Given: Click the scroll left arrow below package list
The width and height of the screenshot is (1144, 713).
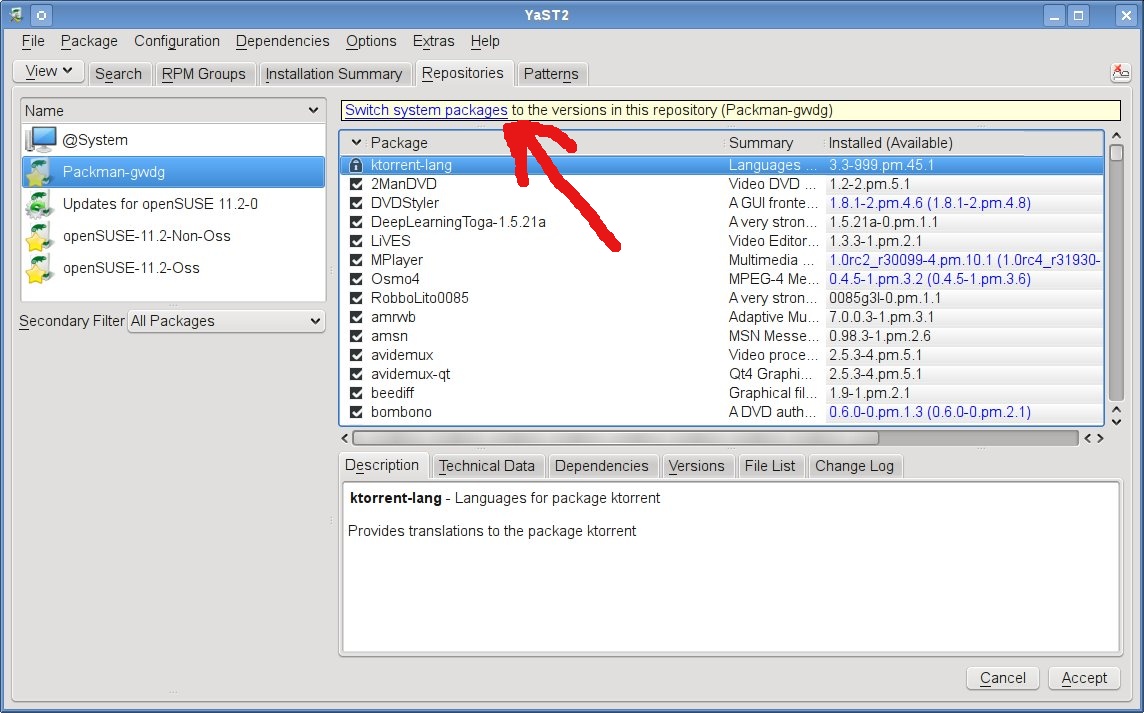Looking at the screenshot, I should [x=345, y=438].
